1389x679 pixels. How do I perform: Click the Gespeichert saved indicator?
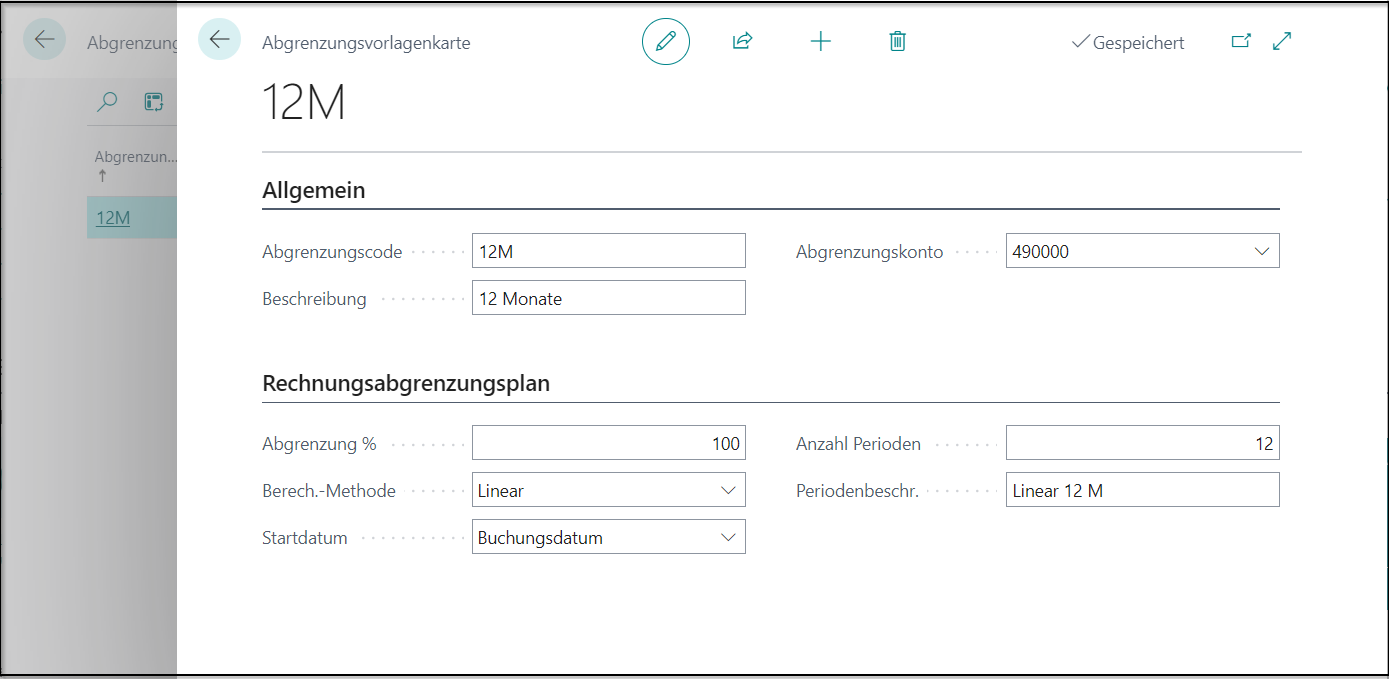(1128, 43)
